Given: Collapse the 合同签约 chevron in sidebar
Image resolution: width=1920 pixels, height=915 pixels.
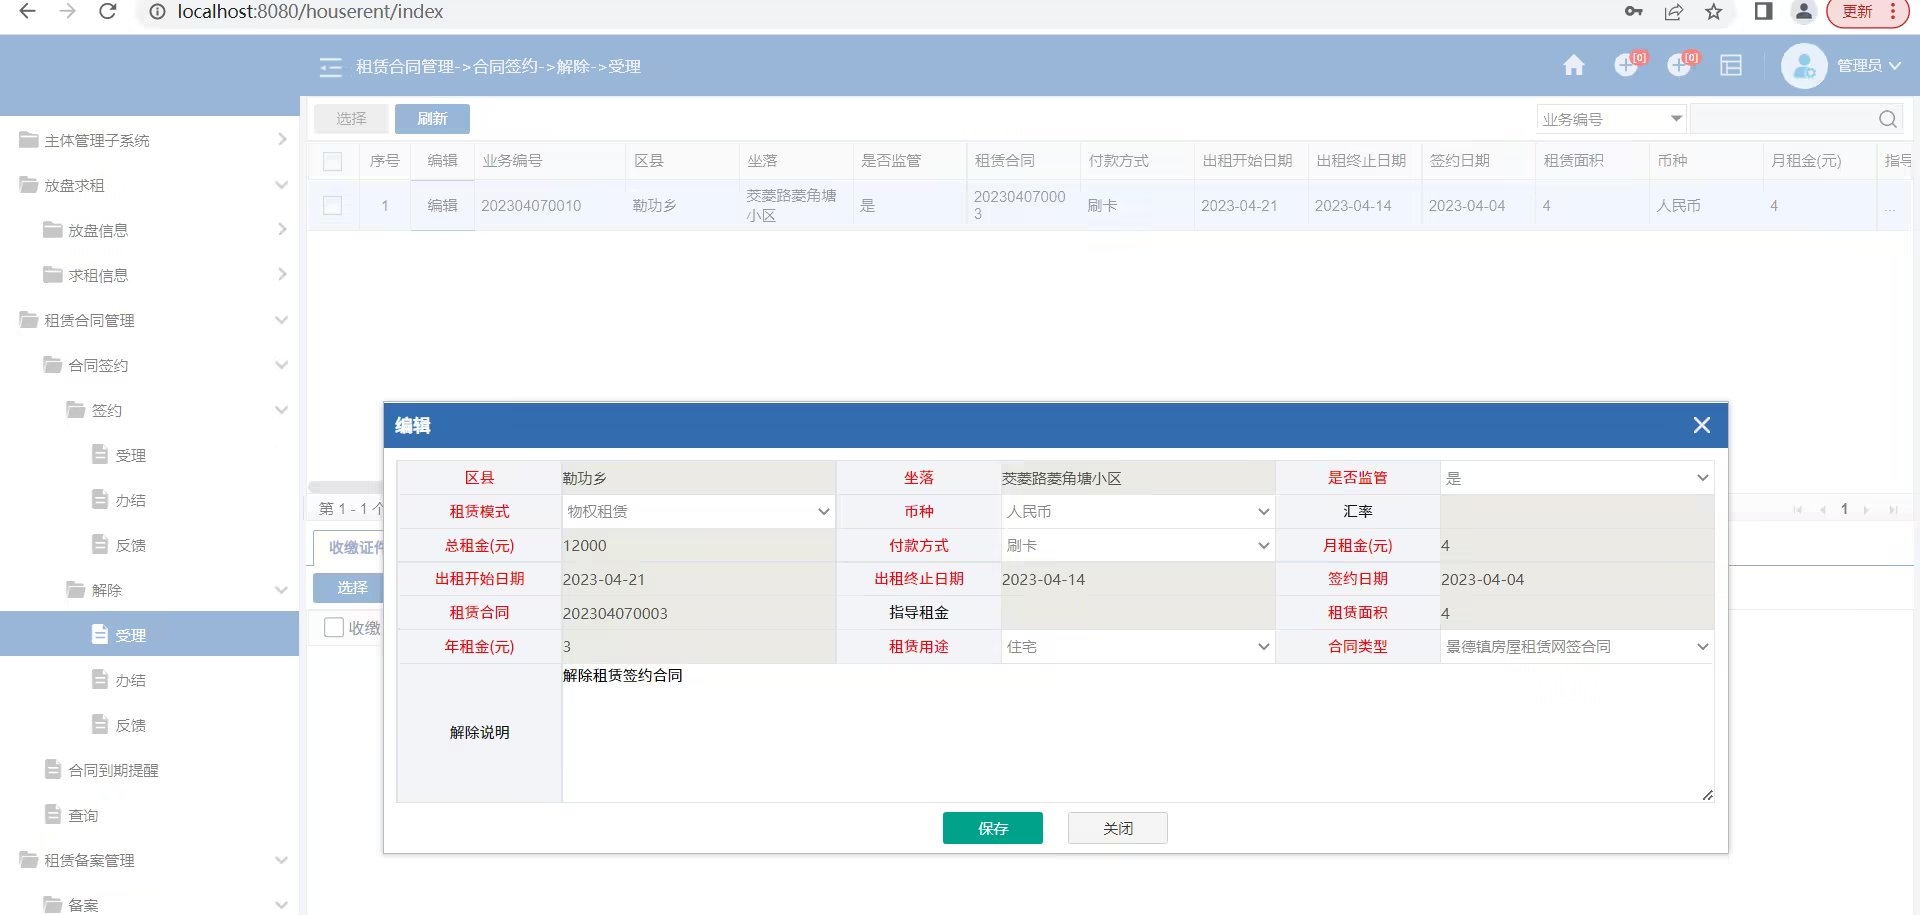Looking at the screenshot, I should point(281,365).
